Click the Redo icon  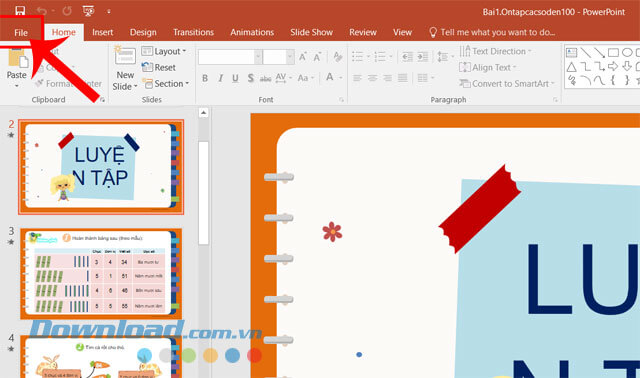(x=67, y=11)
